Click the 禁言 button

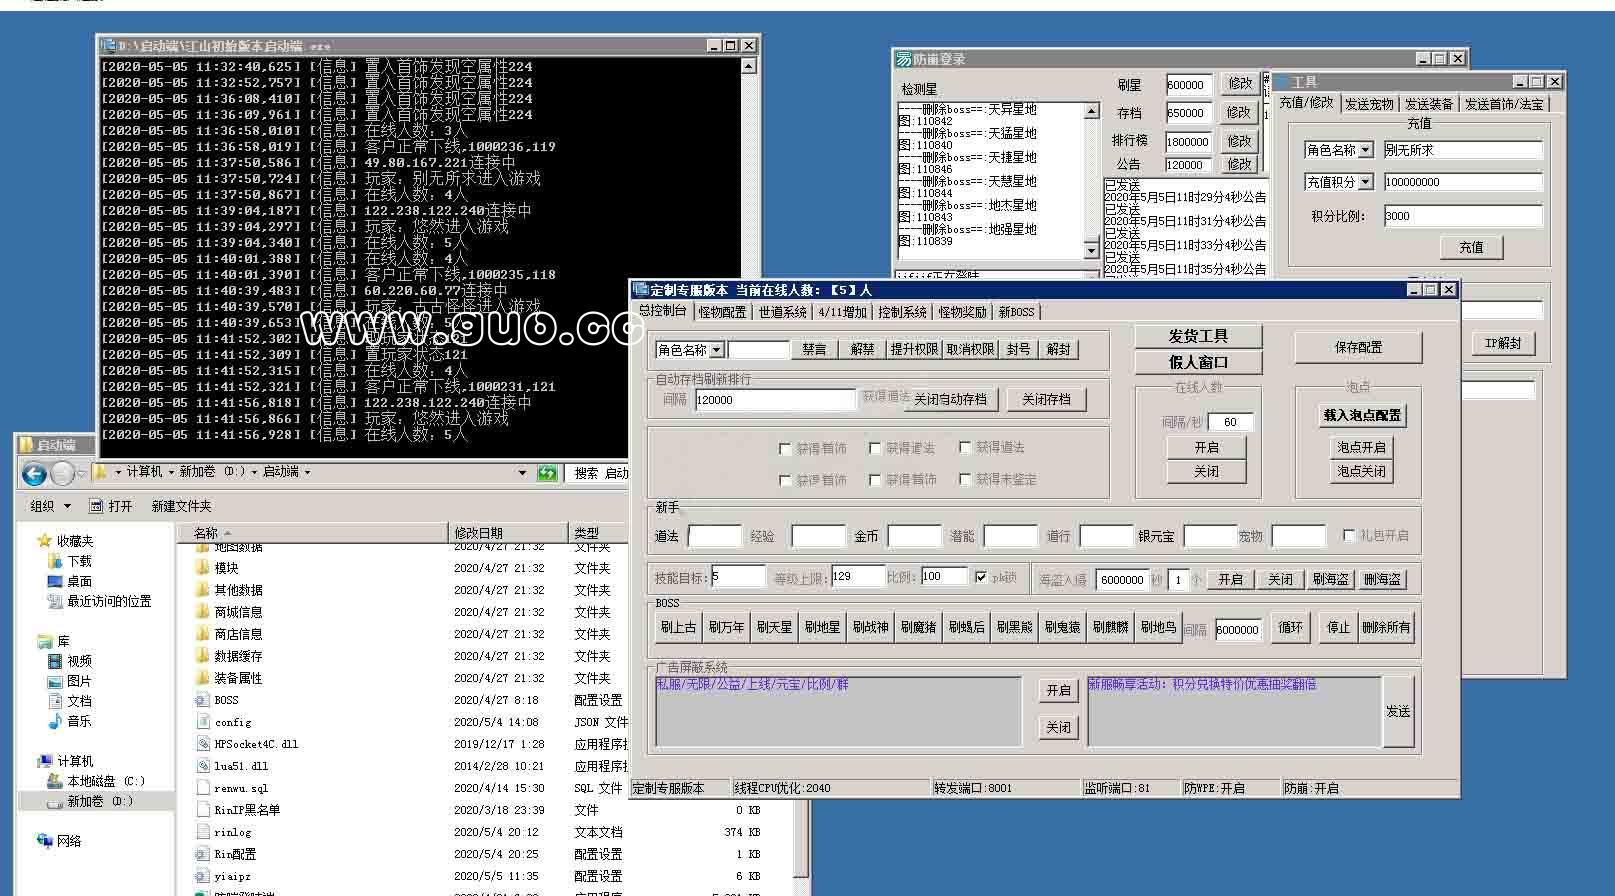(814, 349)
